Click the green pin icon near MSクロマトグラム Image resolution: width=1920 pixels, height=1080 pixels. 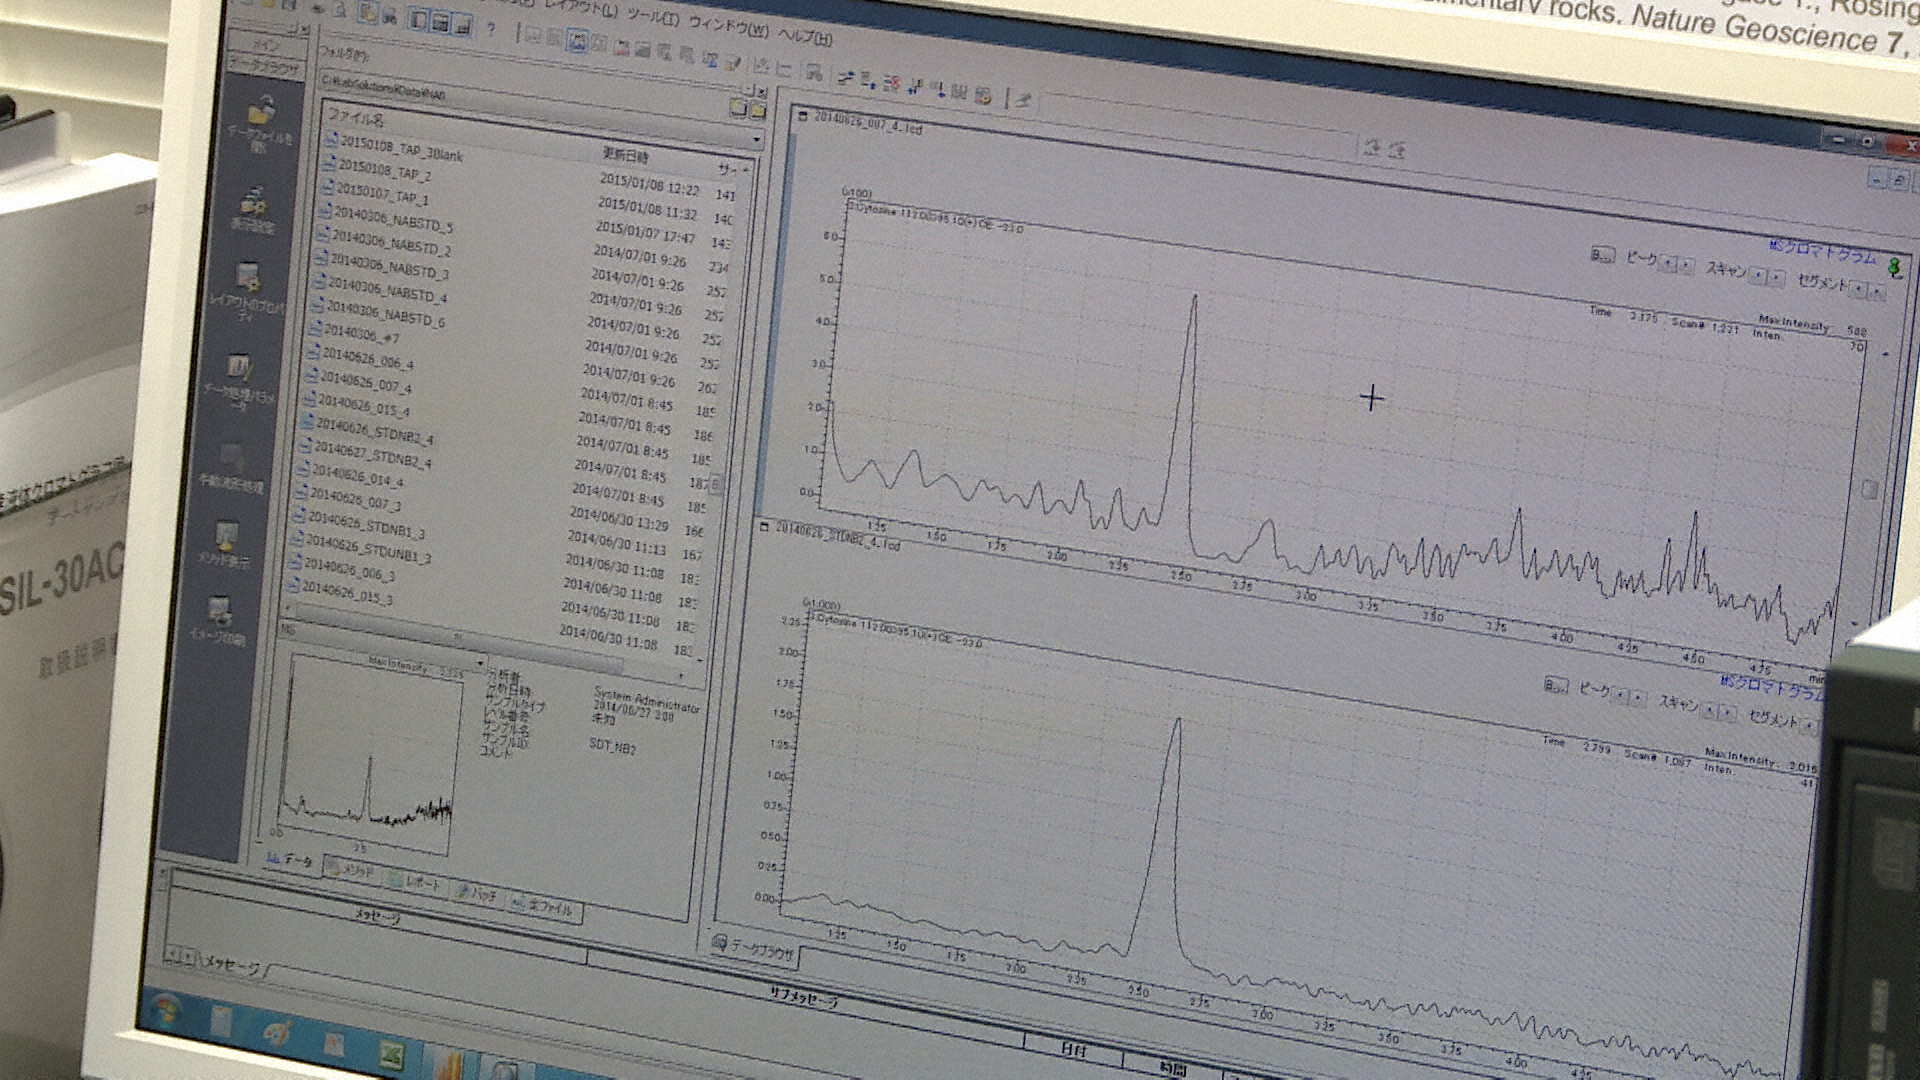tap(1893, 268)
